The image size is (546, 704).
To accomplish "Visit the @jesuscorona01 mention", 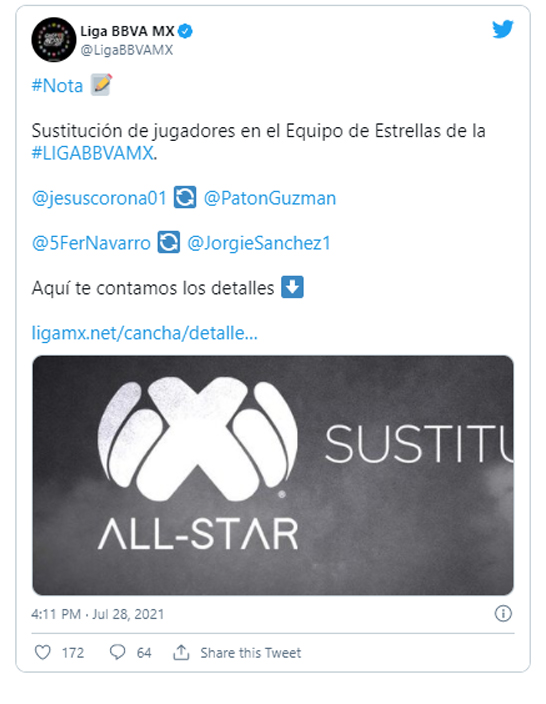I will [99, 198].
